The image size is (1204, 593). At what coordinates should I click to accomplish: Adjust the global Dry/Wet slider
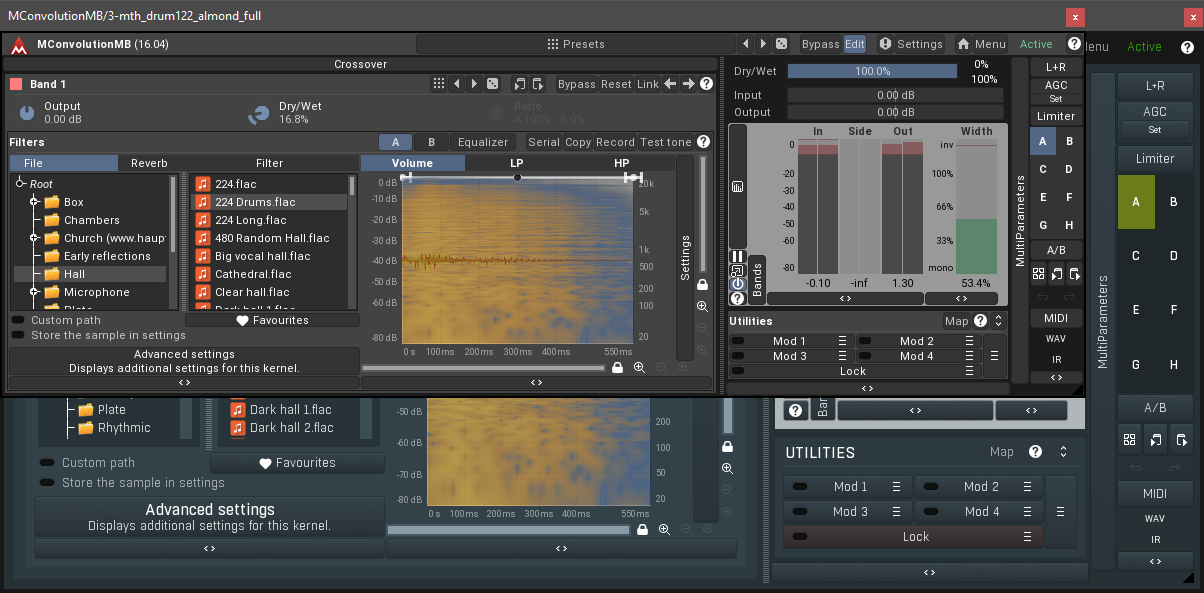click(x=873, y=71)
